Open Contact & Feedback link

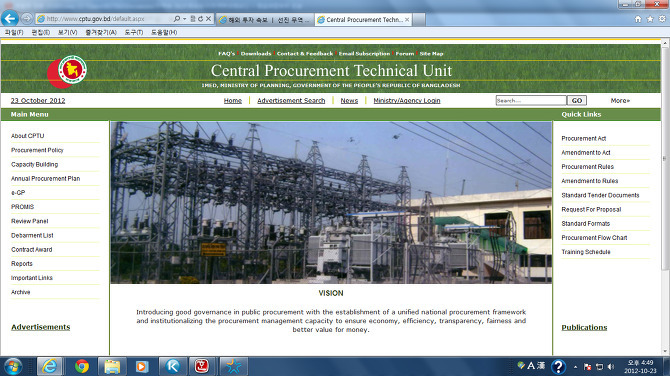(305, 54)
